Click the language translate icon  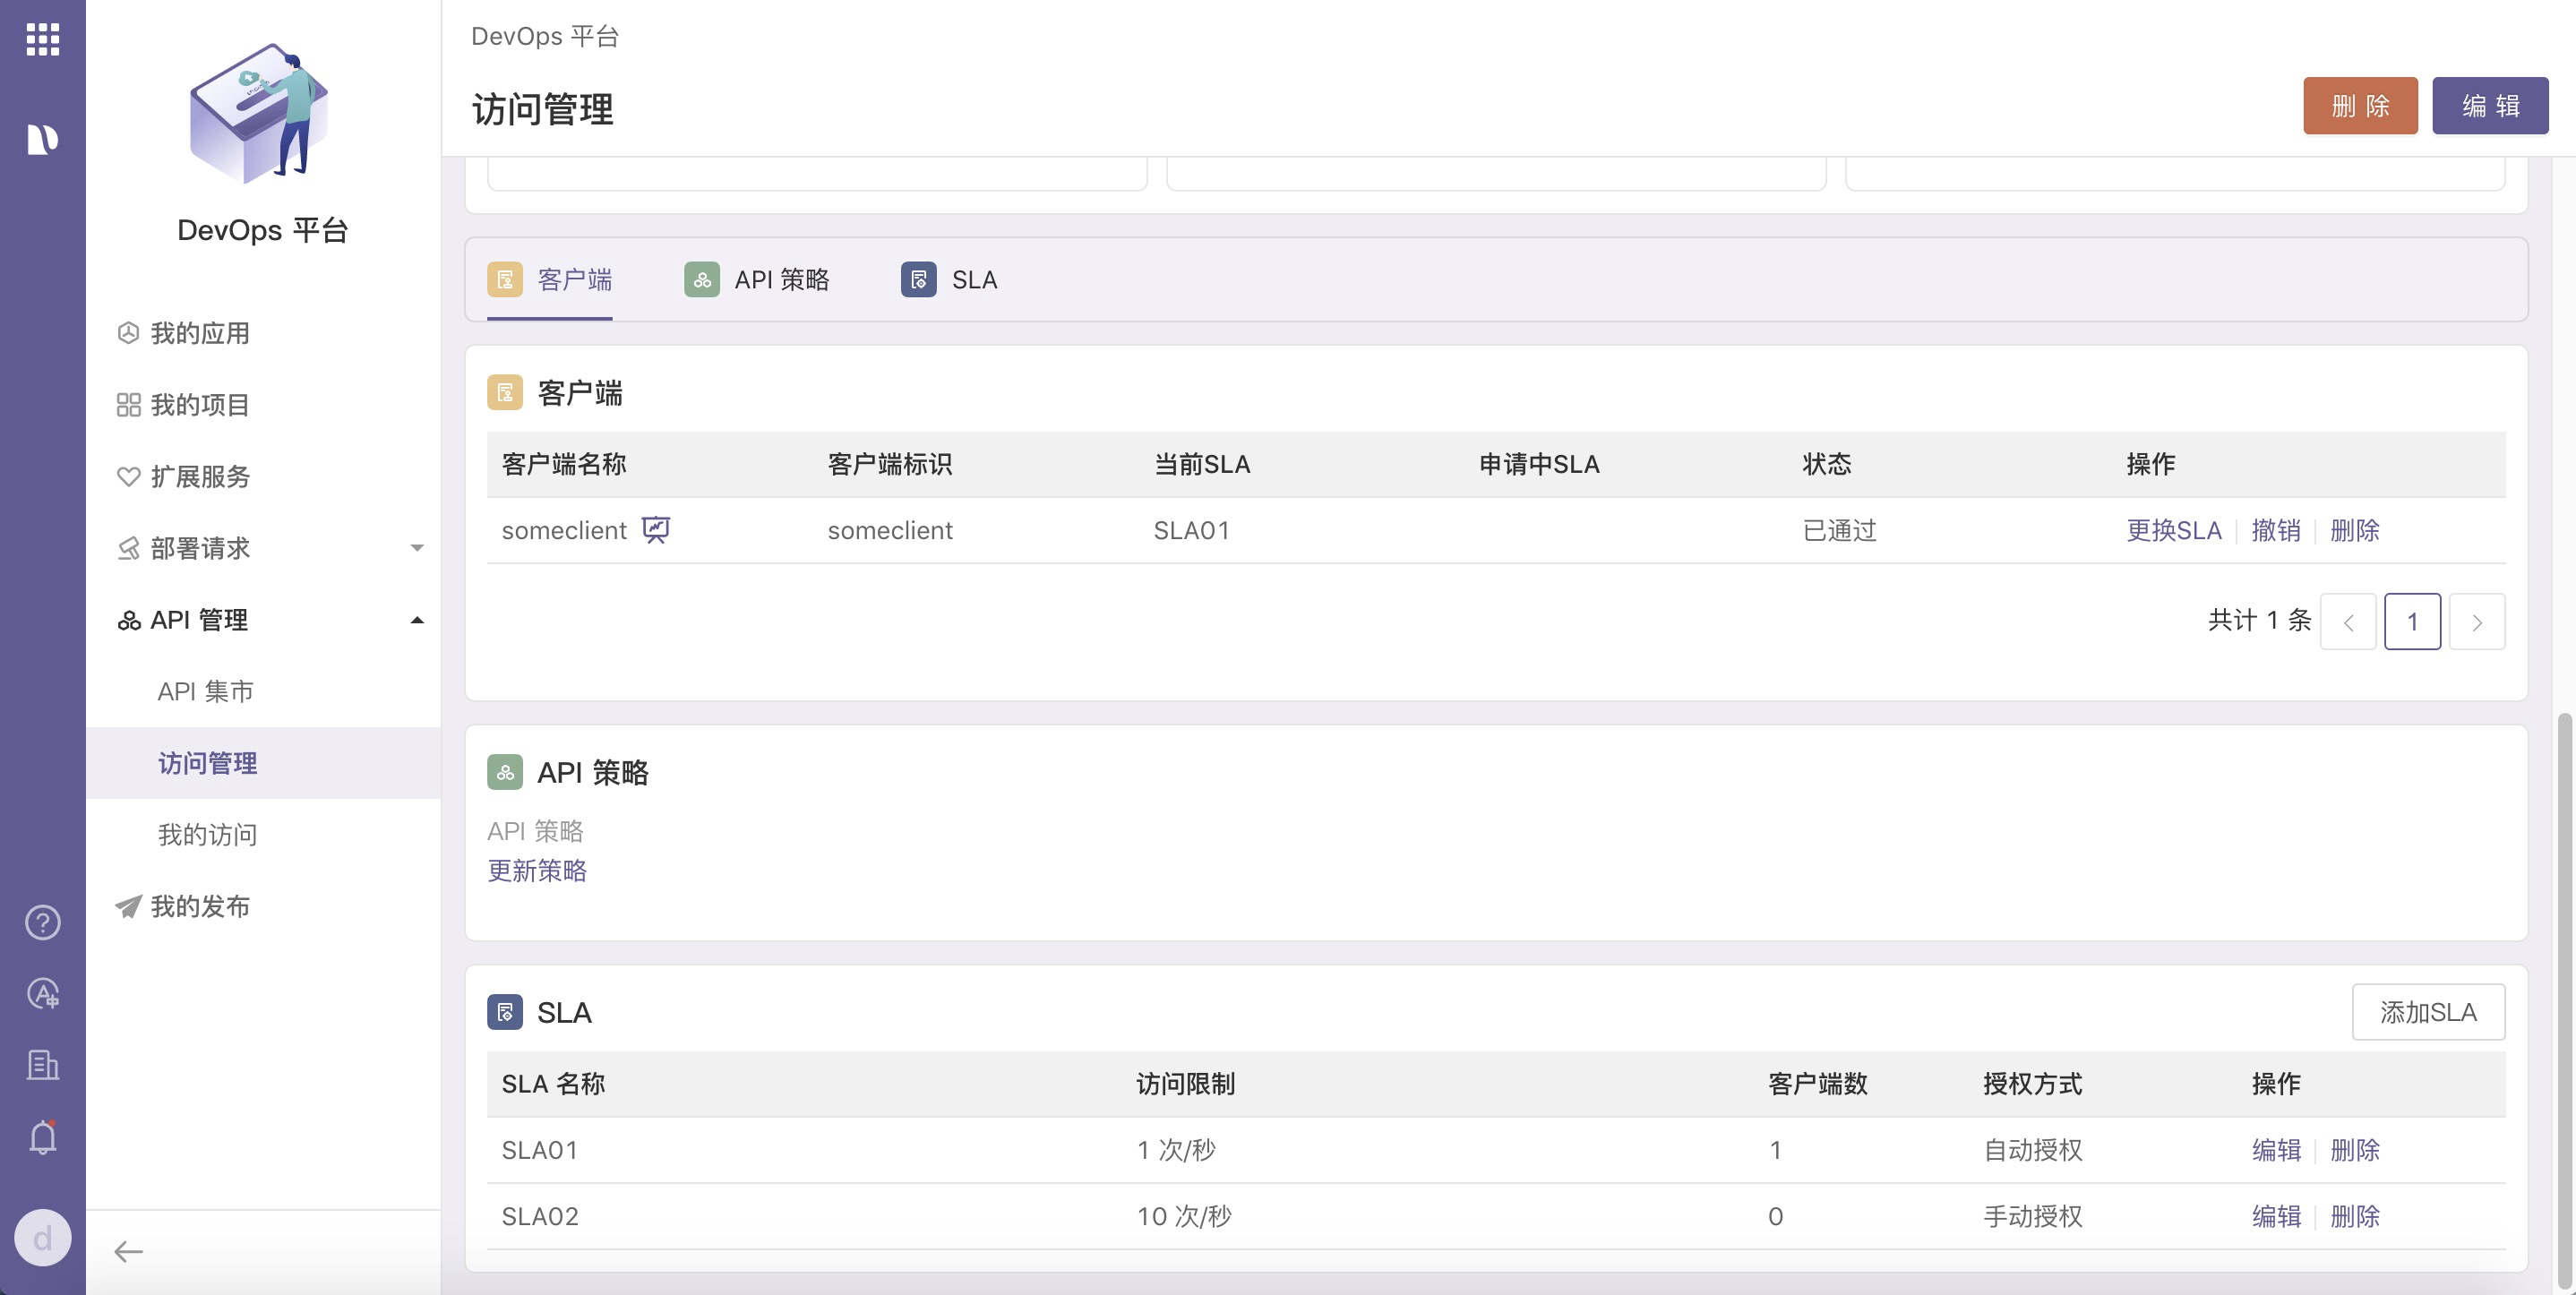coord(42,994)
